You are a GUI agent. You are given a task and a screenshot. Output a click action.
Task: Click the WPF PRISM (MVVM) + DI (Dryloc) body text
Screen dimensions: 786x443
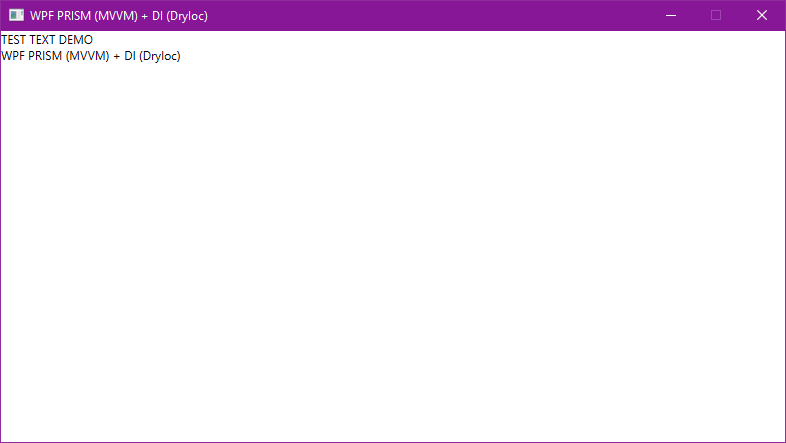tap(91, 56)
